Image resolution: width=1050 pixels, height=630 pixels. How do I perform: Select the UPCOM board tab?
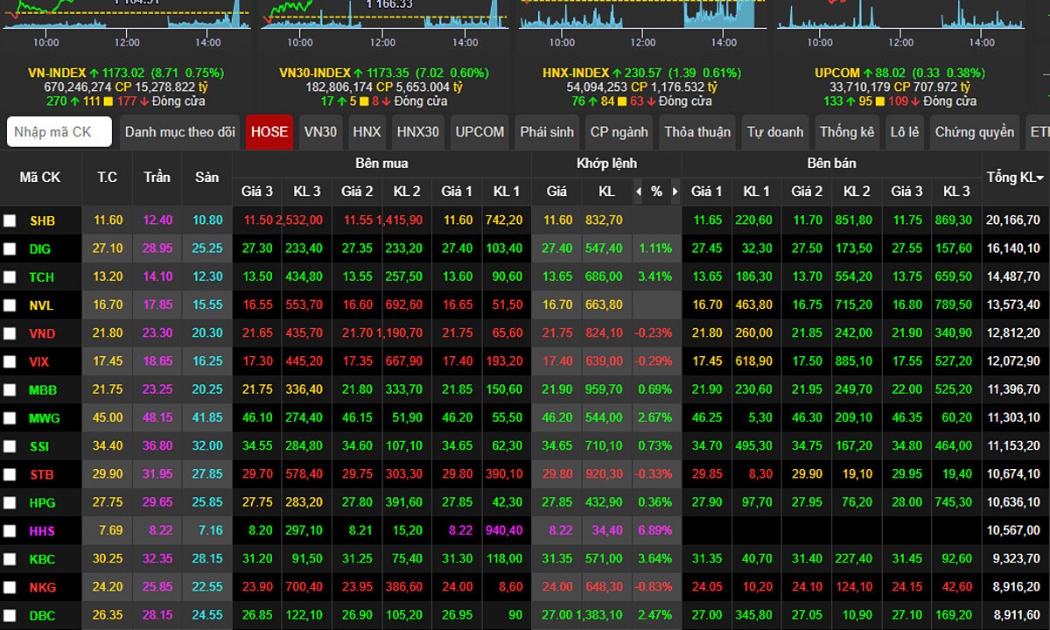coord(480,132)
